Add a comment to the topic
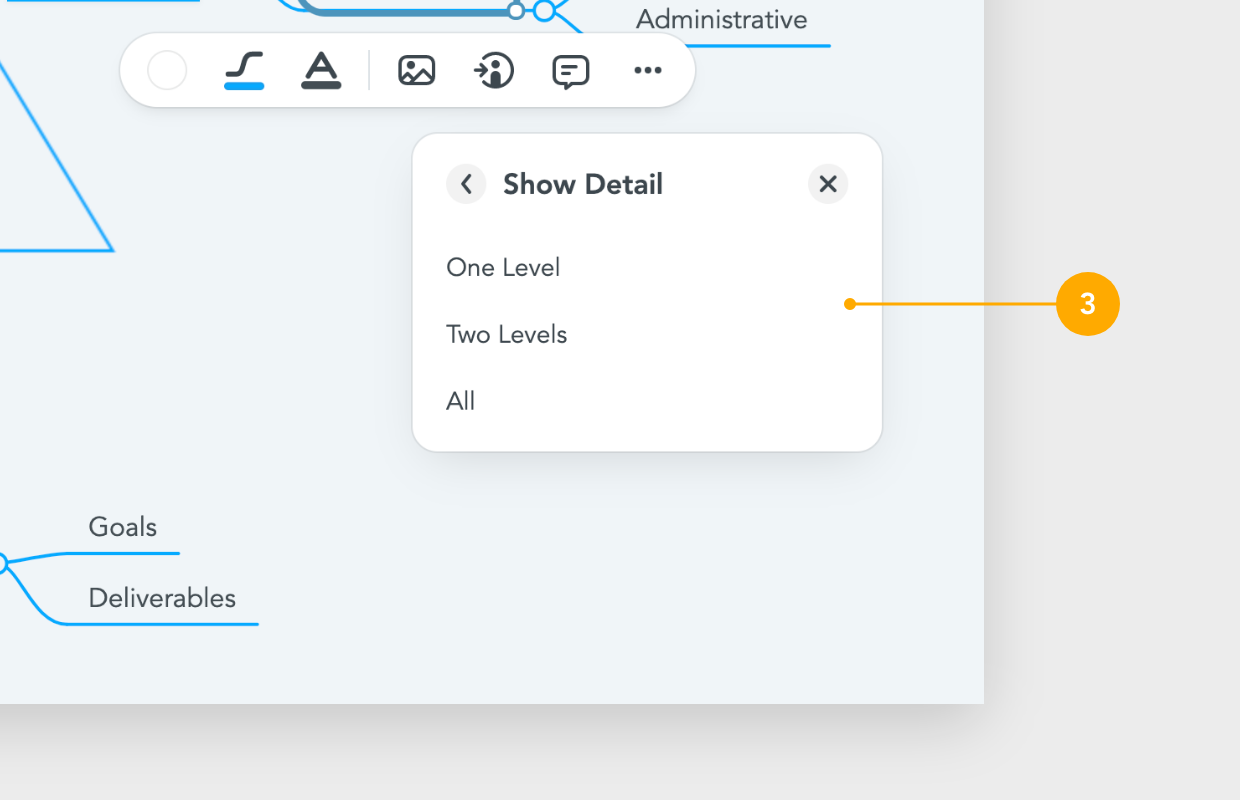 click(571, 70)
